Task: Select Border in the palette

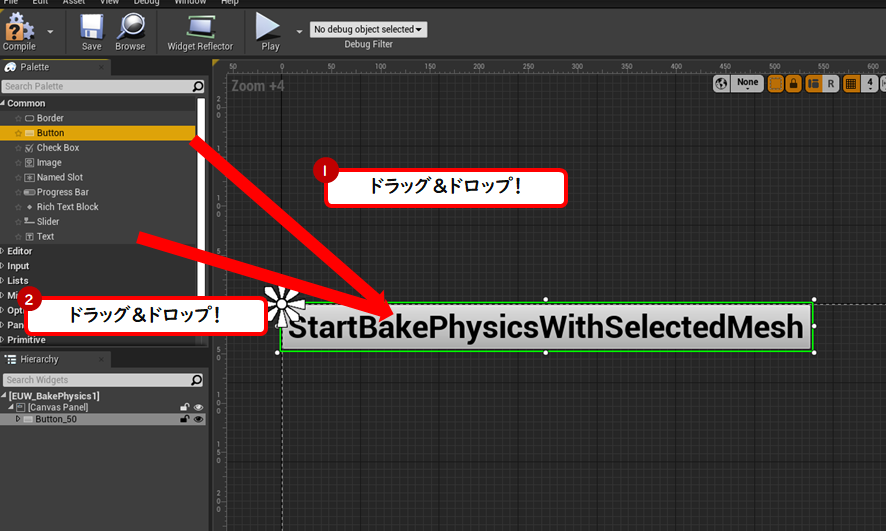Action: pos(50,118)
